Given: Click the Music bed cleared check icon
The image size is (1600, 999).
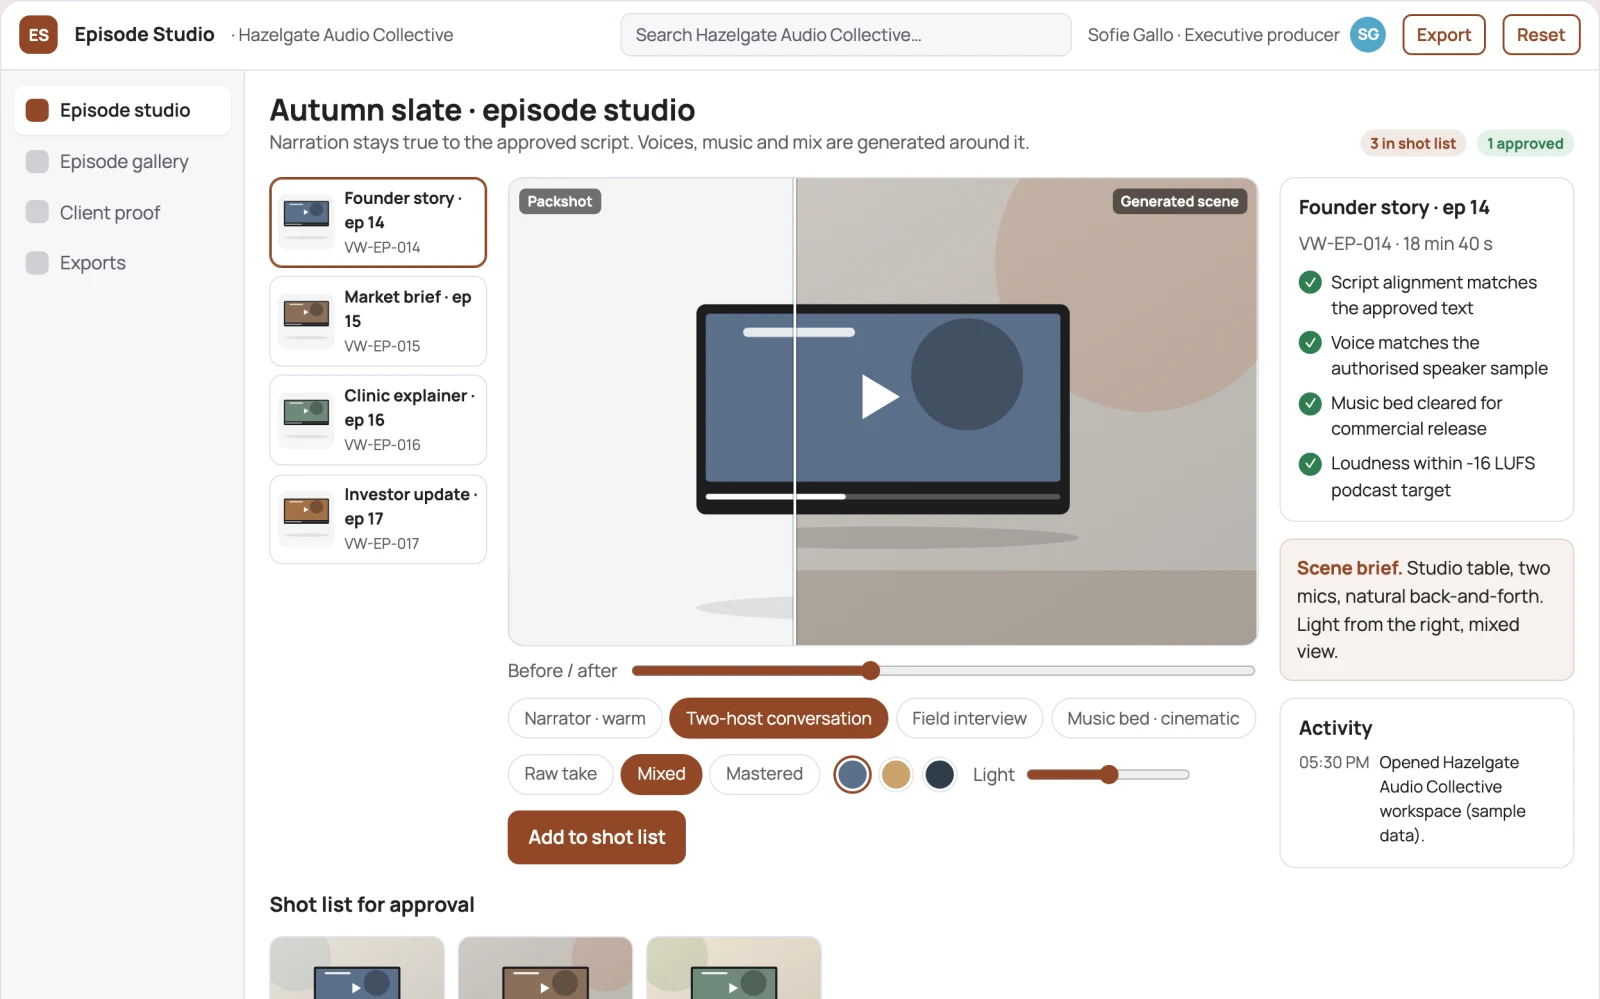Looking at the screenshot, I should (x=1310, y=403).
